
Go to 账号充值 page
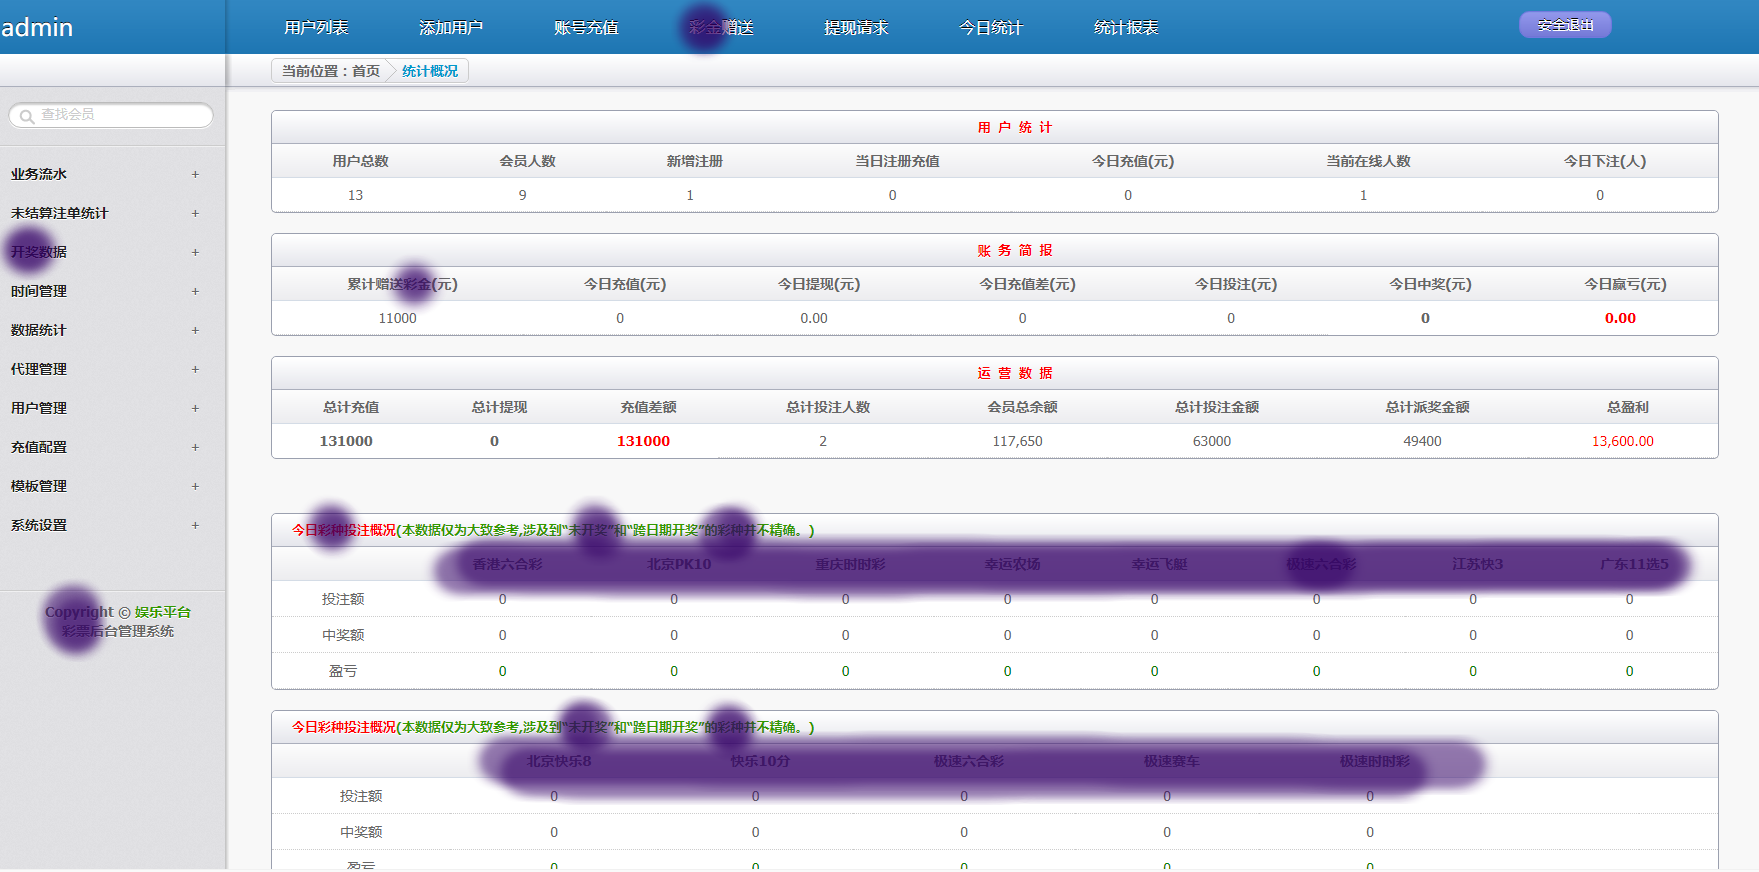click(x=586, y=28)
